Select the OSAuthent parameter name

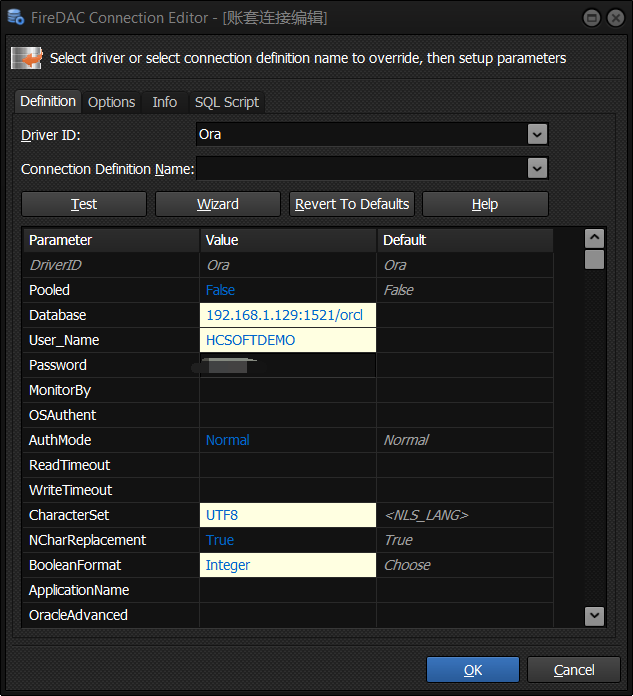(x=63, y=415)
